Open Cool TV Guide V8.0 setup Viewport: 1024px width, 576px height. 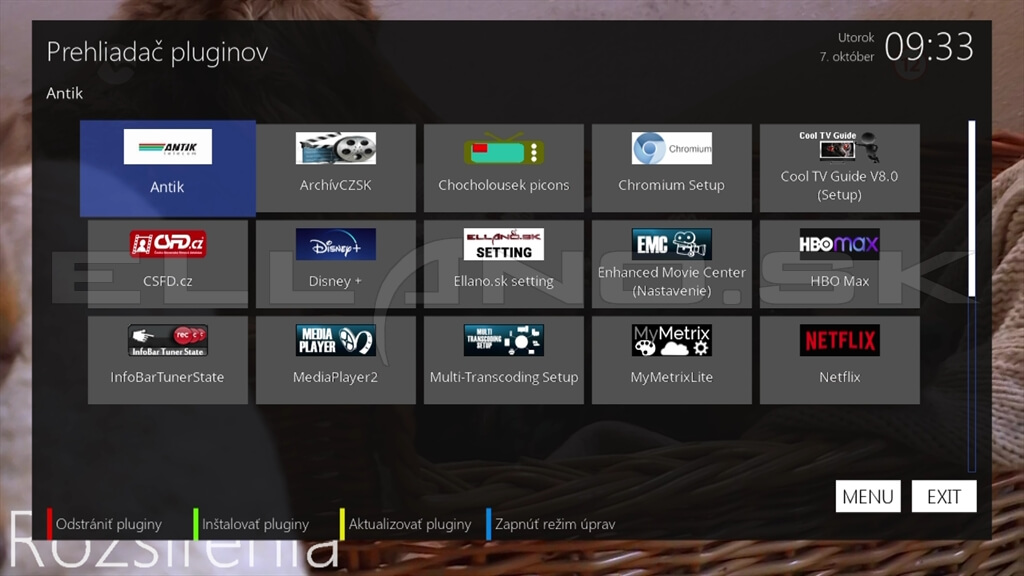[839, 168]
